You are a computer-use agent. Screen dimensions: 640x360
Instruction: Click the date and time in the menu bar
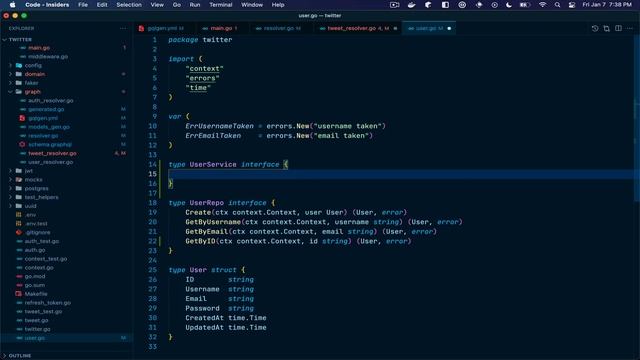click(x=607, y=5)
